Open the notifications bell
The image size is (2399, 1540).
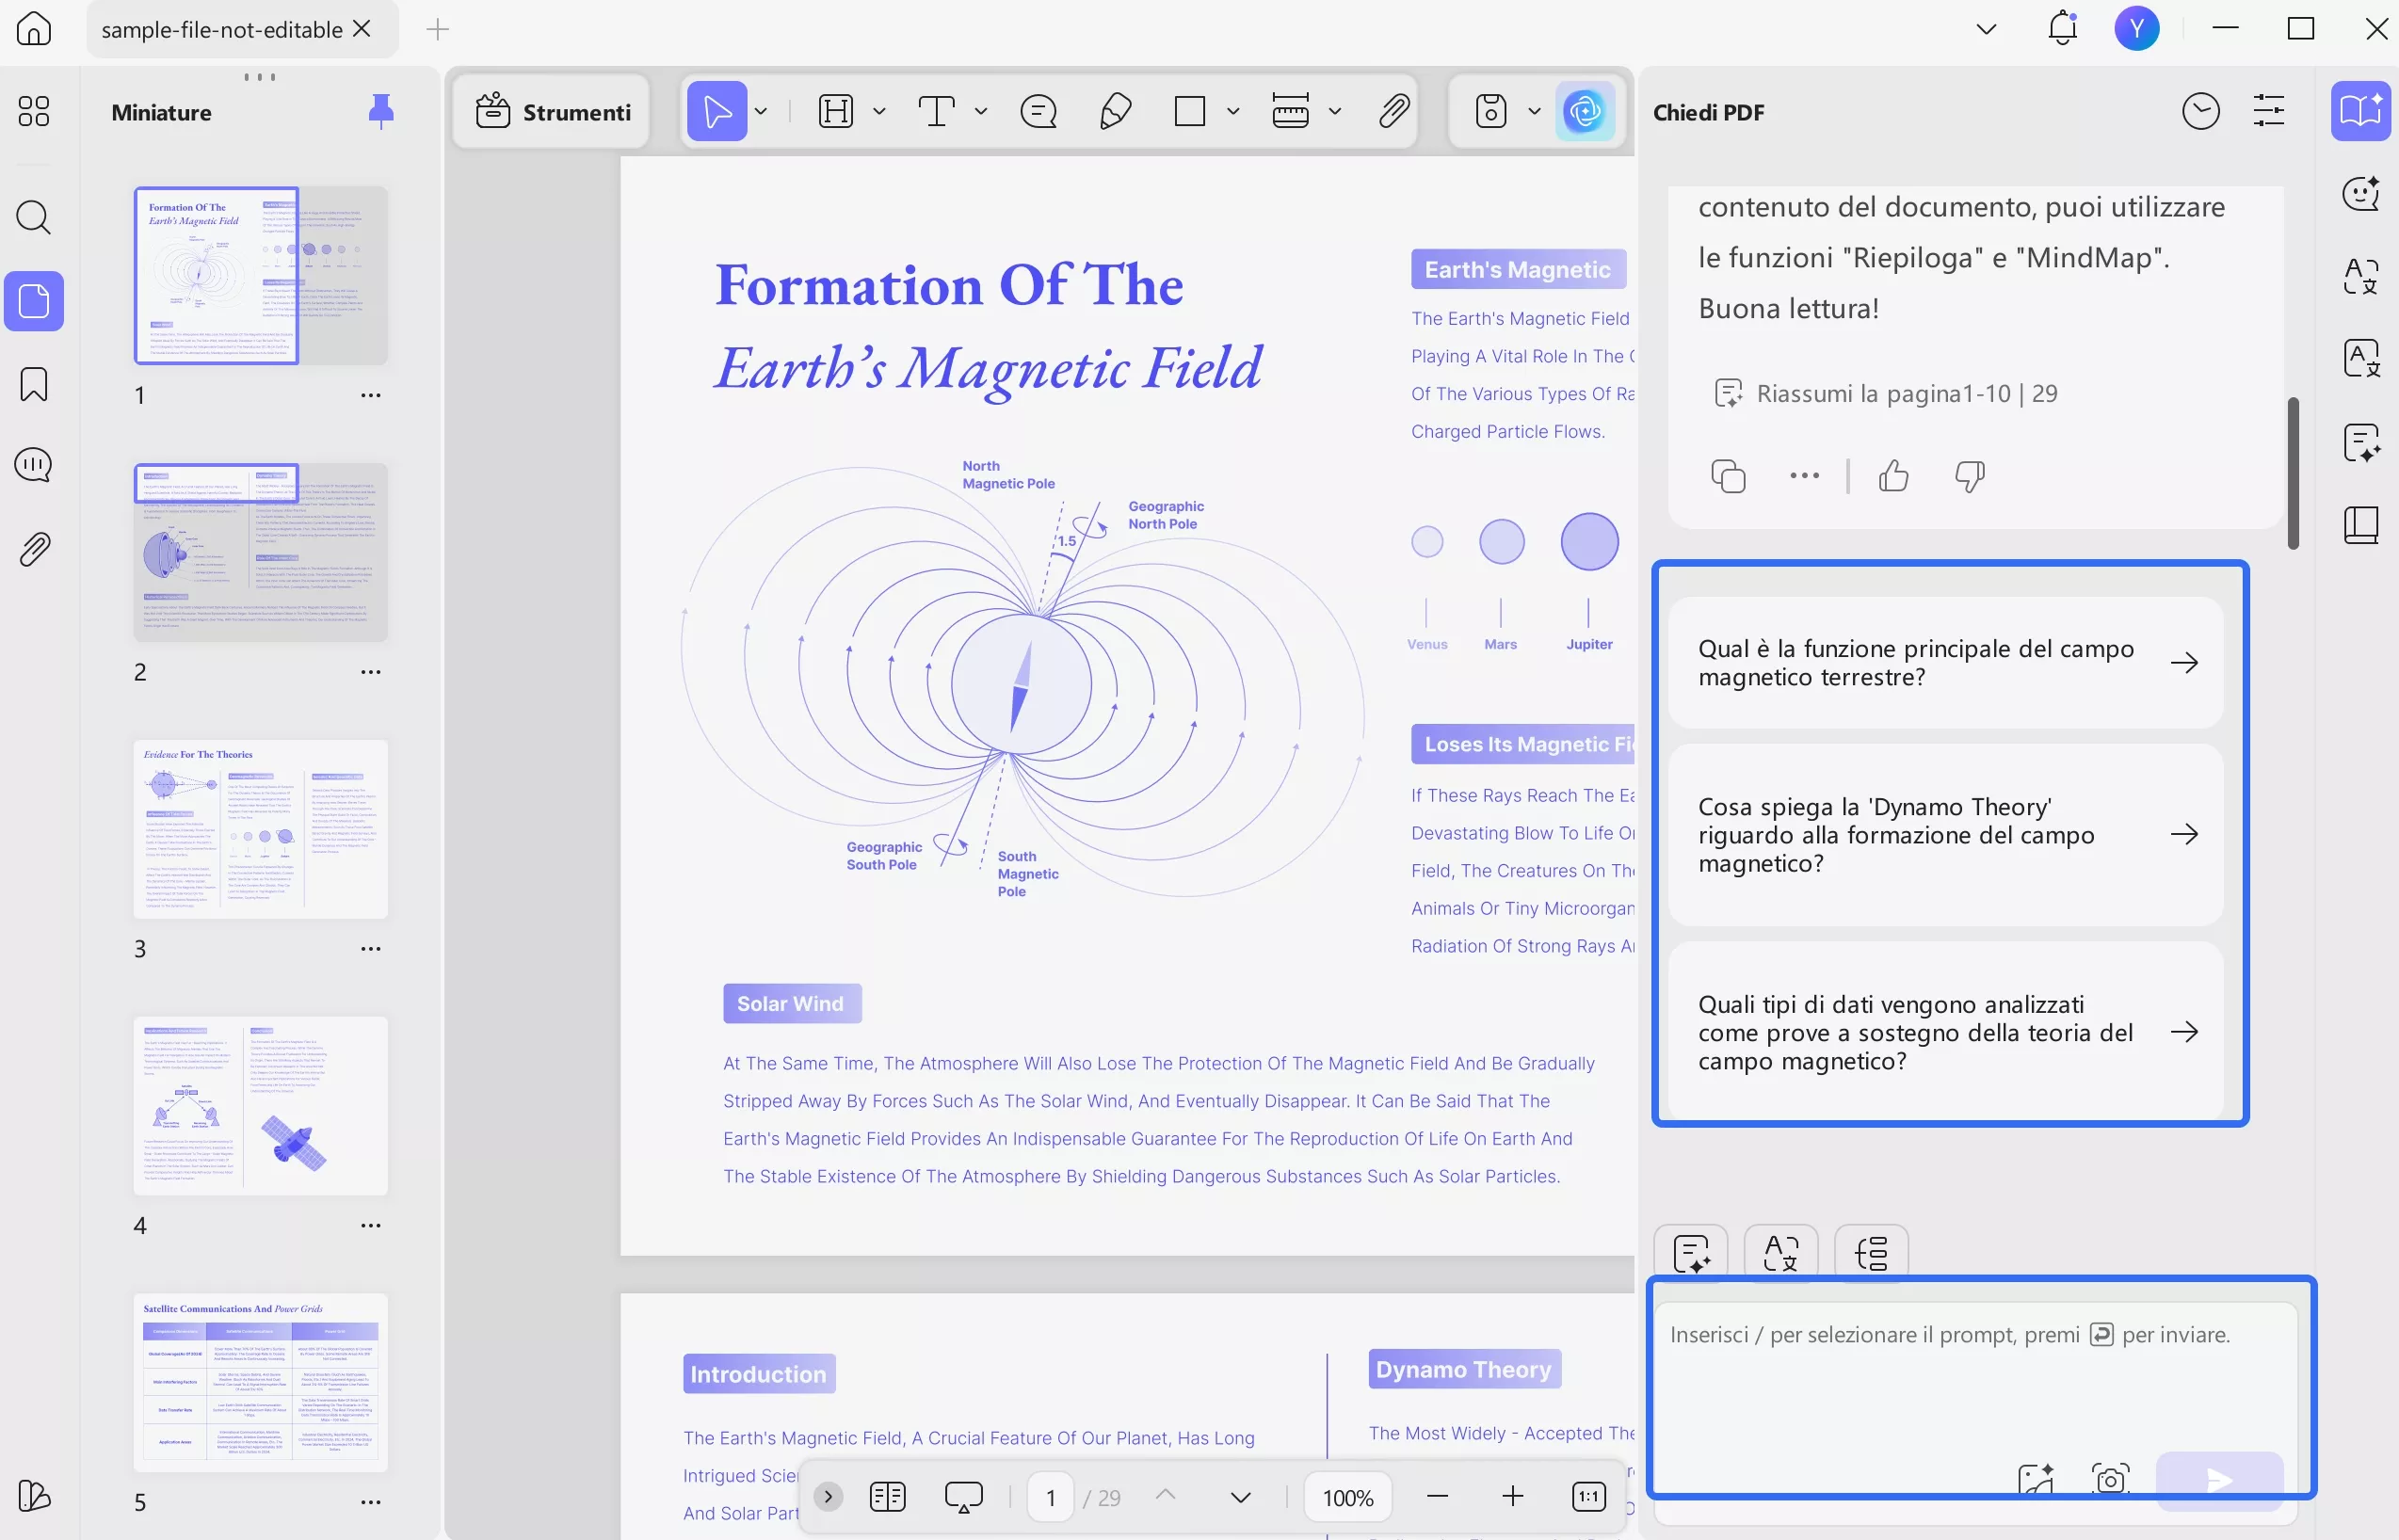pyautogui.click(x=2061, y=28)
